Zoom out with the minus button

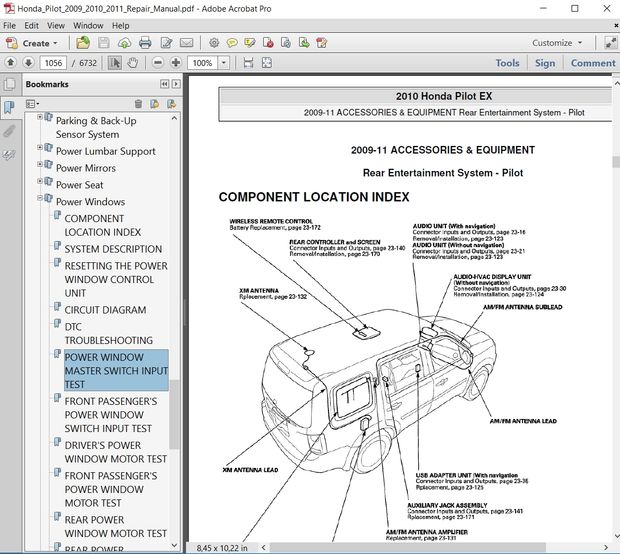tap(157, 62)
